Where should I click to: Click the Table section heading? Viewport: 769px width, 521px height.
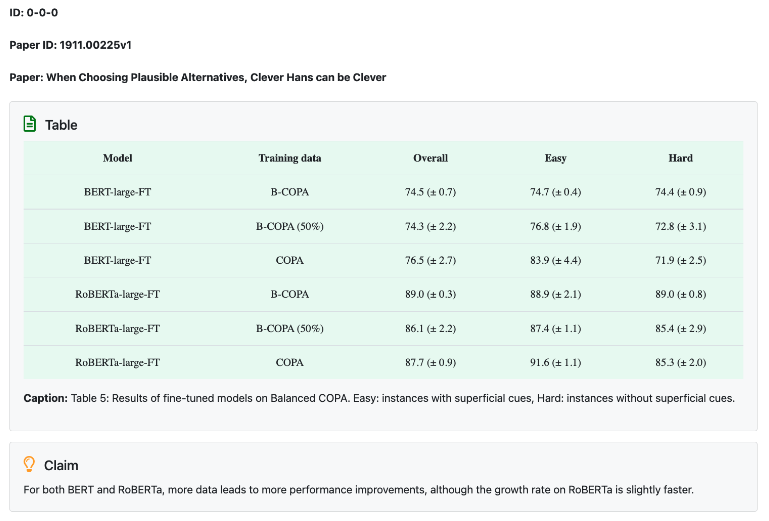(61, 125)
